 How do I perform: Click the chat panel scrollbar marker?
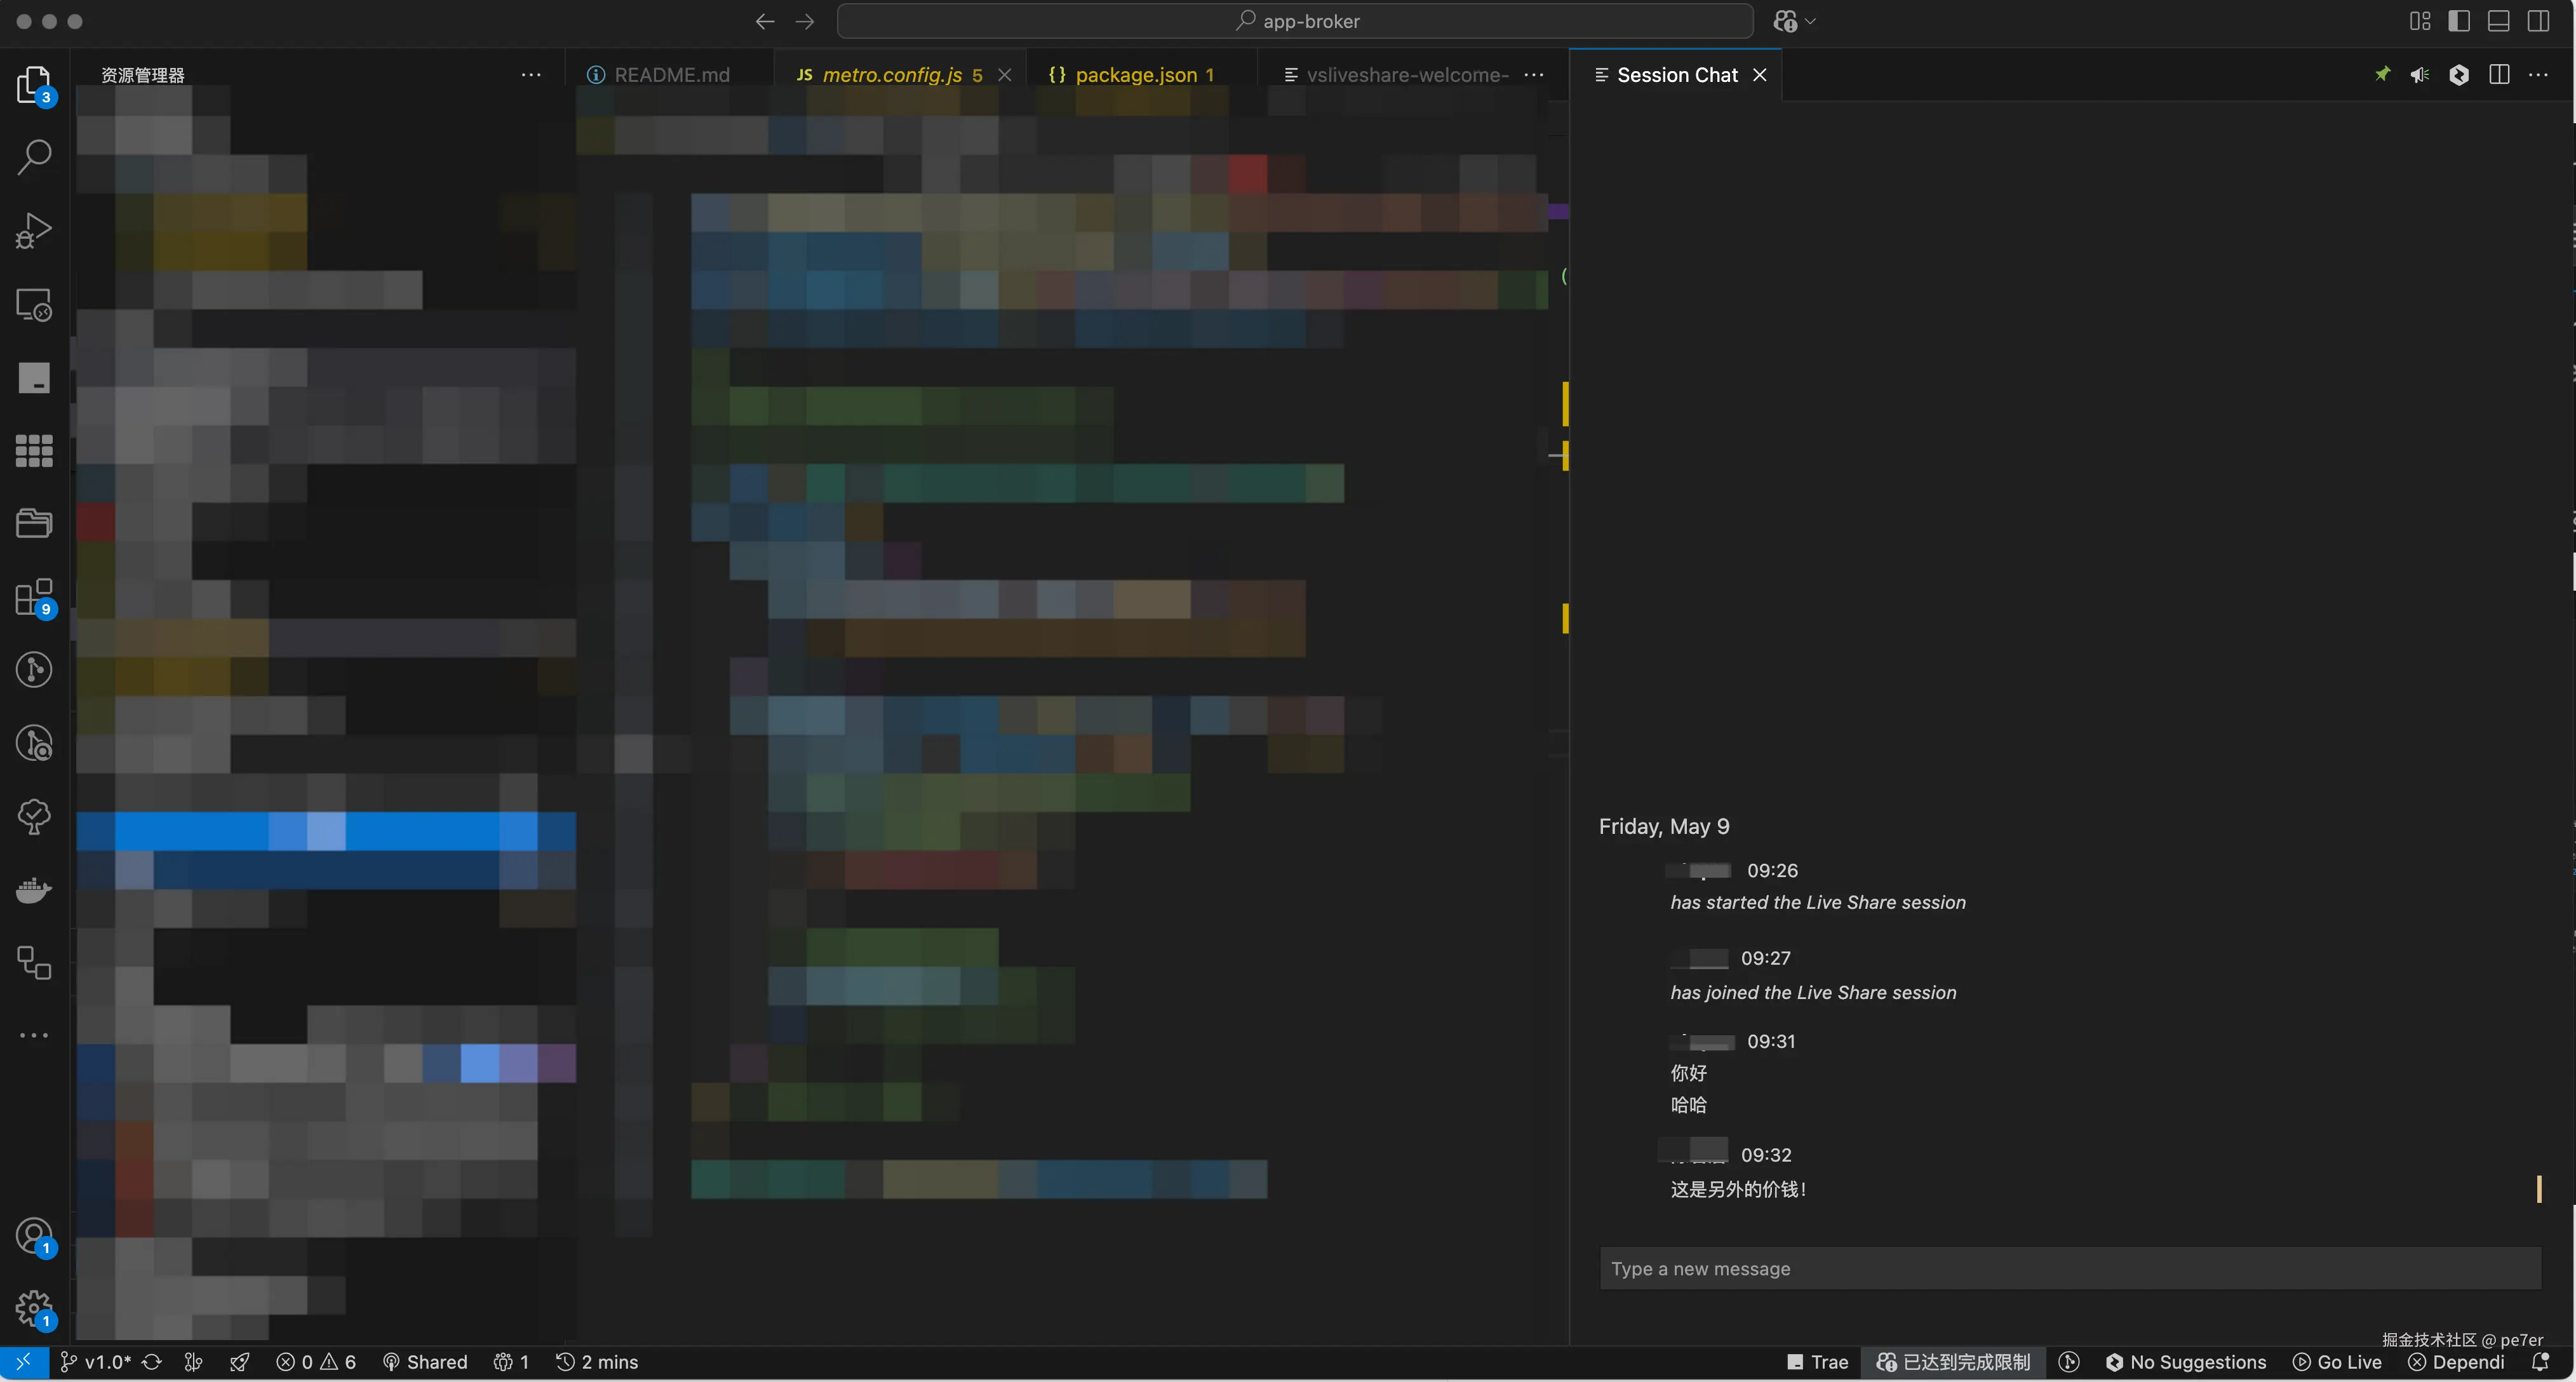click(2539, 1188)
